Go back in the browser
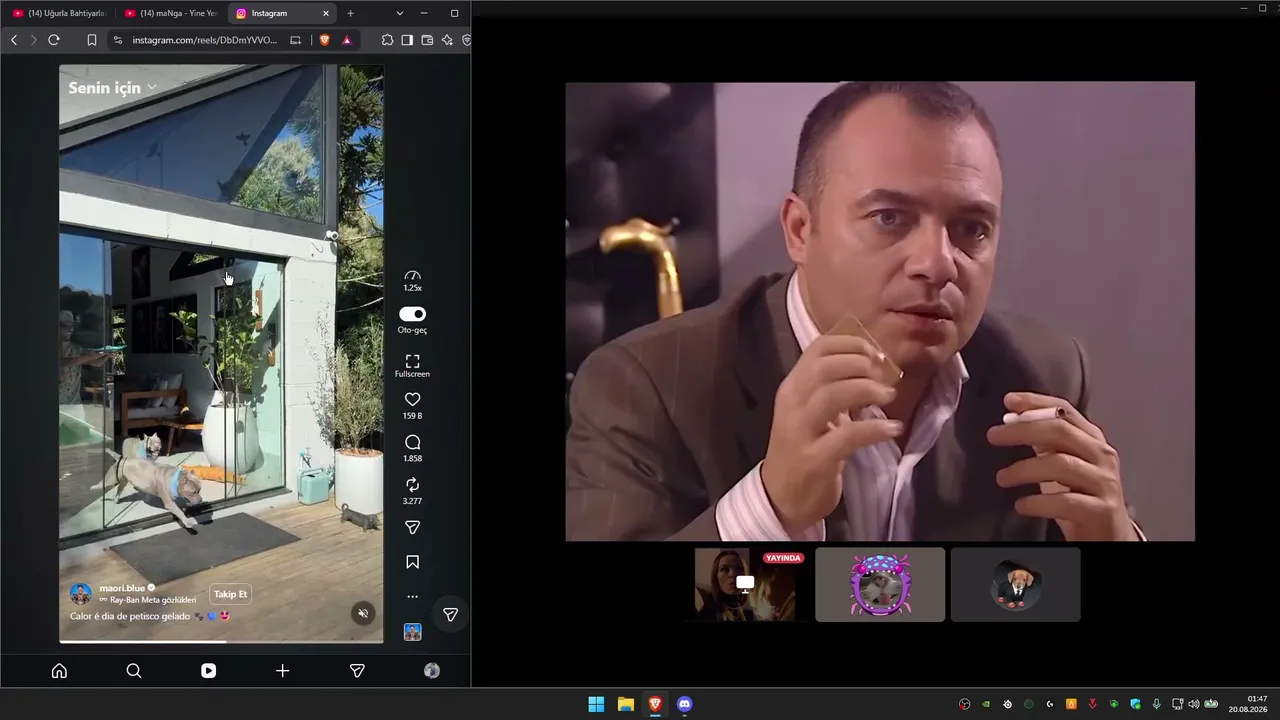This screenshot has height=720, width=1280. pos(14,40)
